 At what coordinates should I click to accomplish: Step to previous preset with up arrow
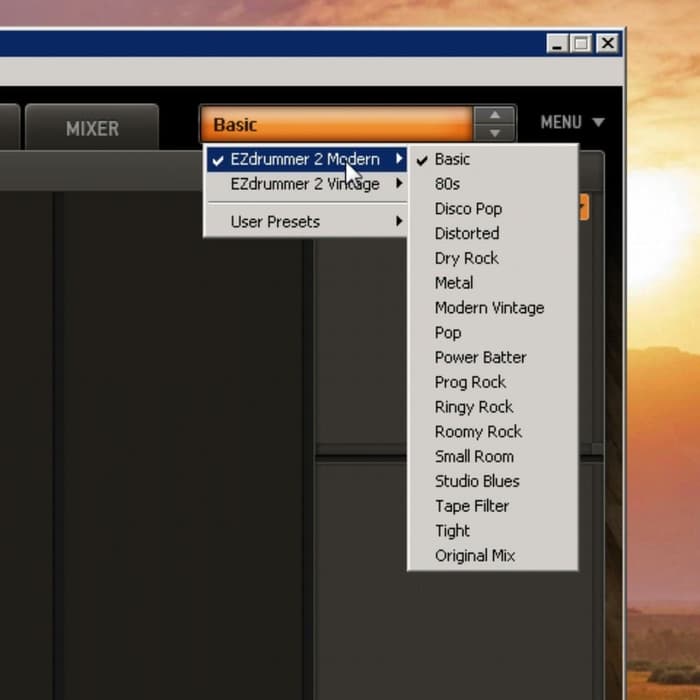click(x=495, y=115)
